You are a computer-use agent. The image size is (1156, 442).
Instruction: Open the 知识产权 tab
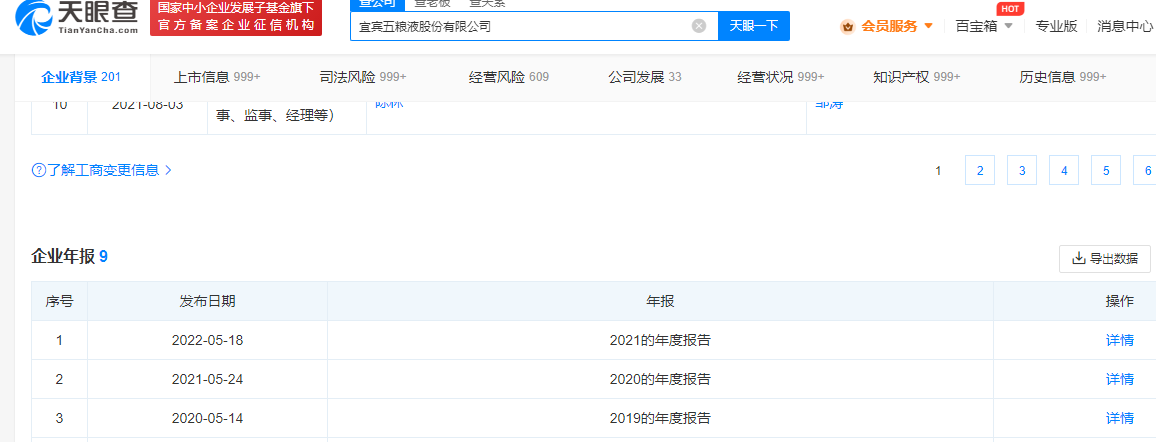click(x=915, y=77)
